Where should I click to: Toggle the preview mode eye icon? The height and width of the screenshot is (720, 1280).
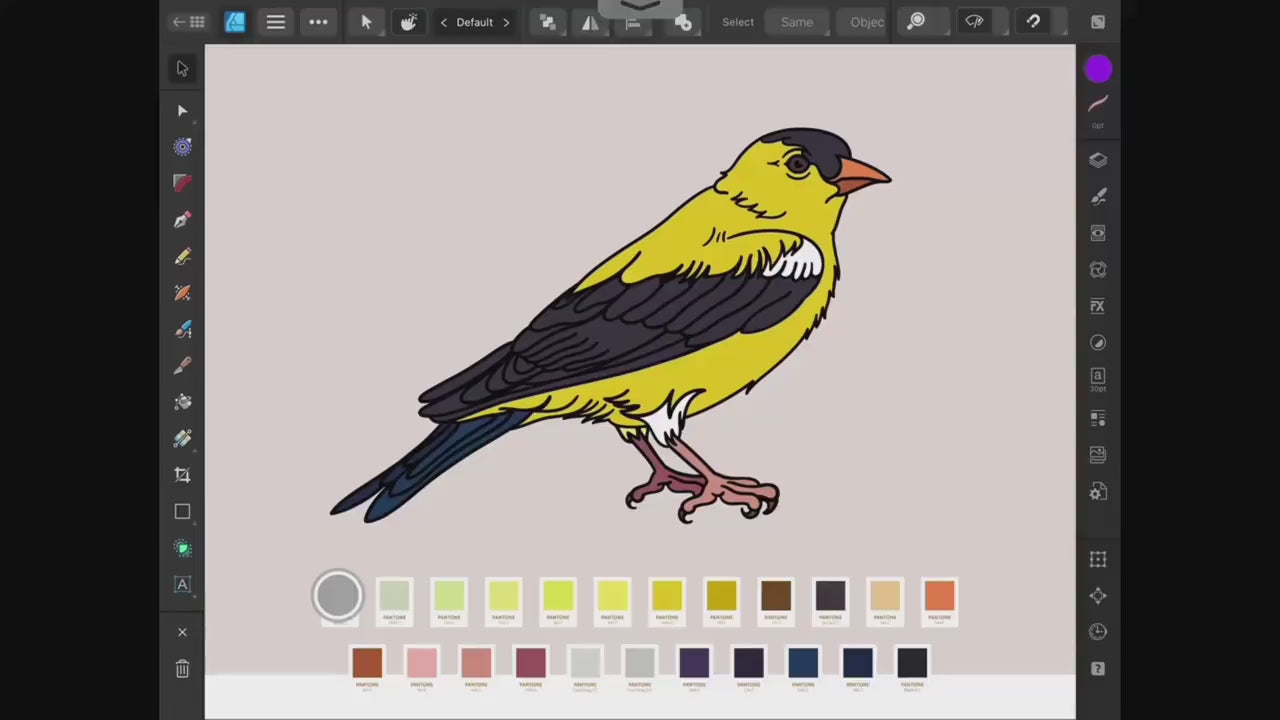click(974, 21)
